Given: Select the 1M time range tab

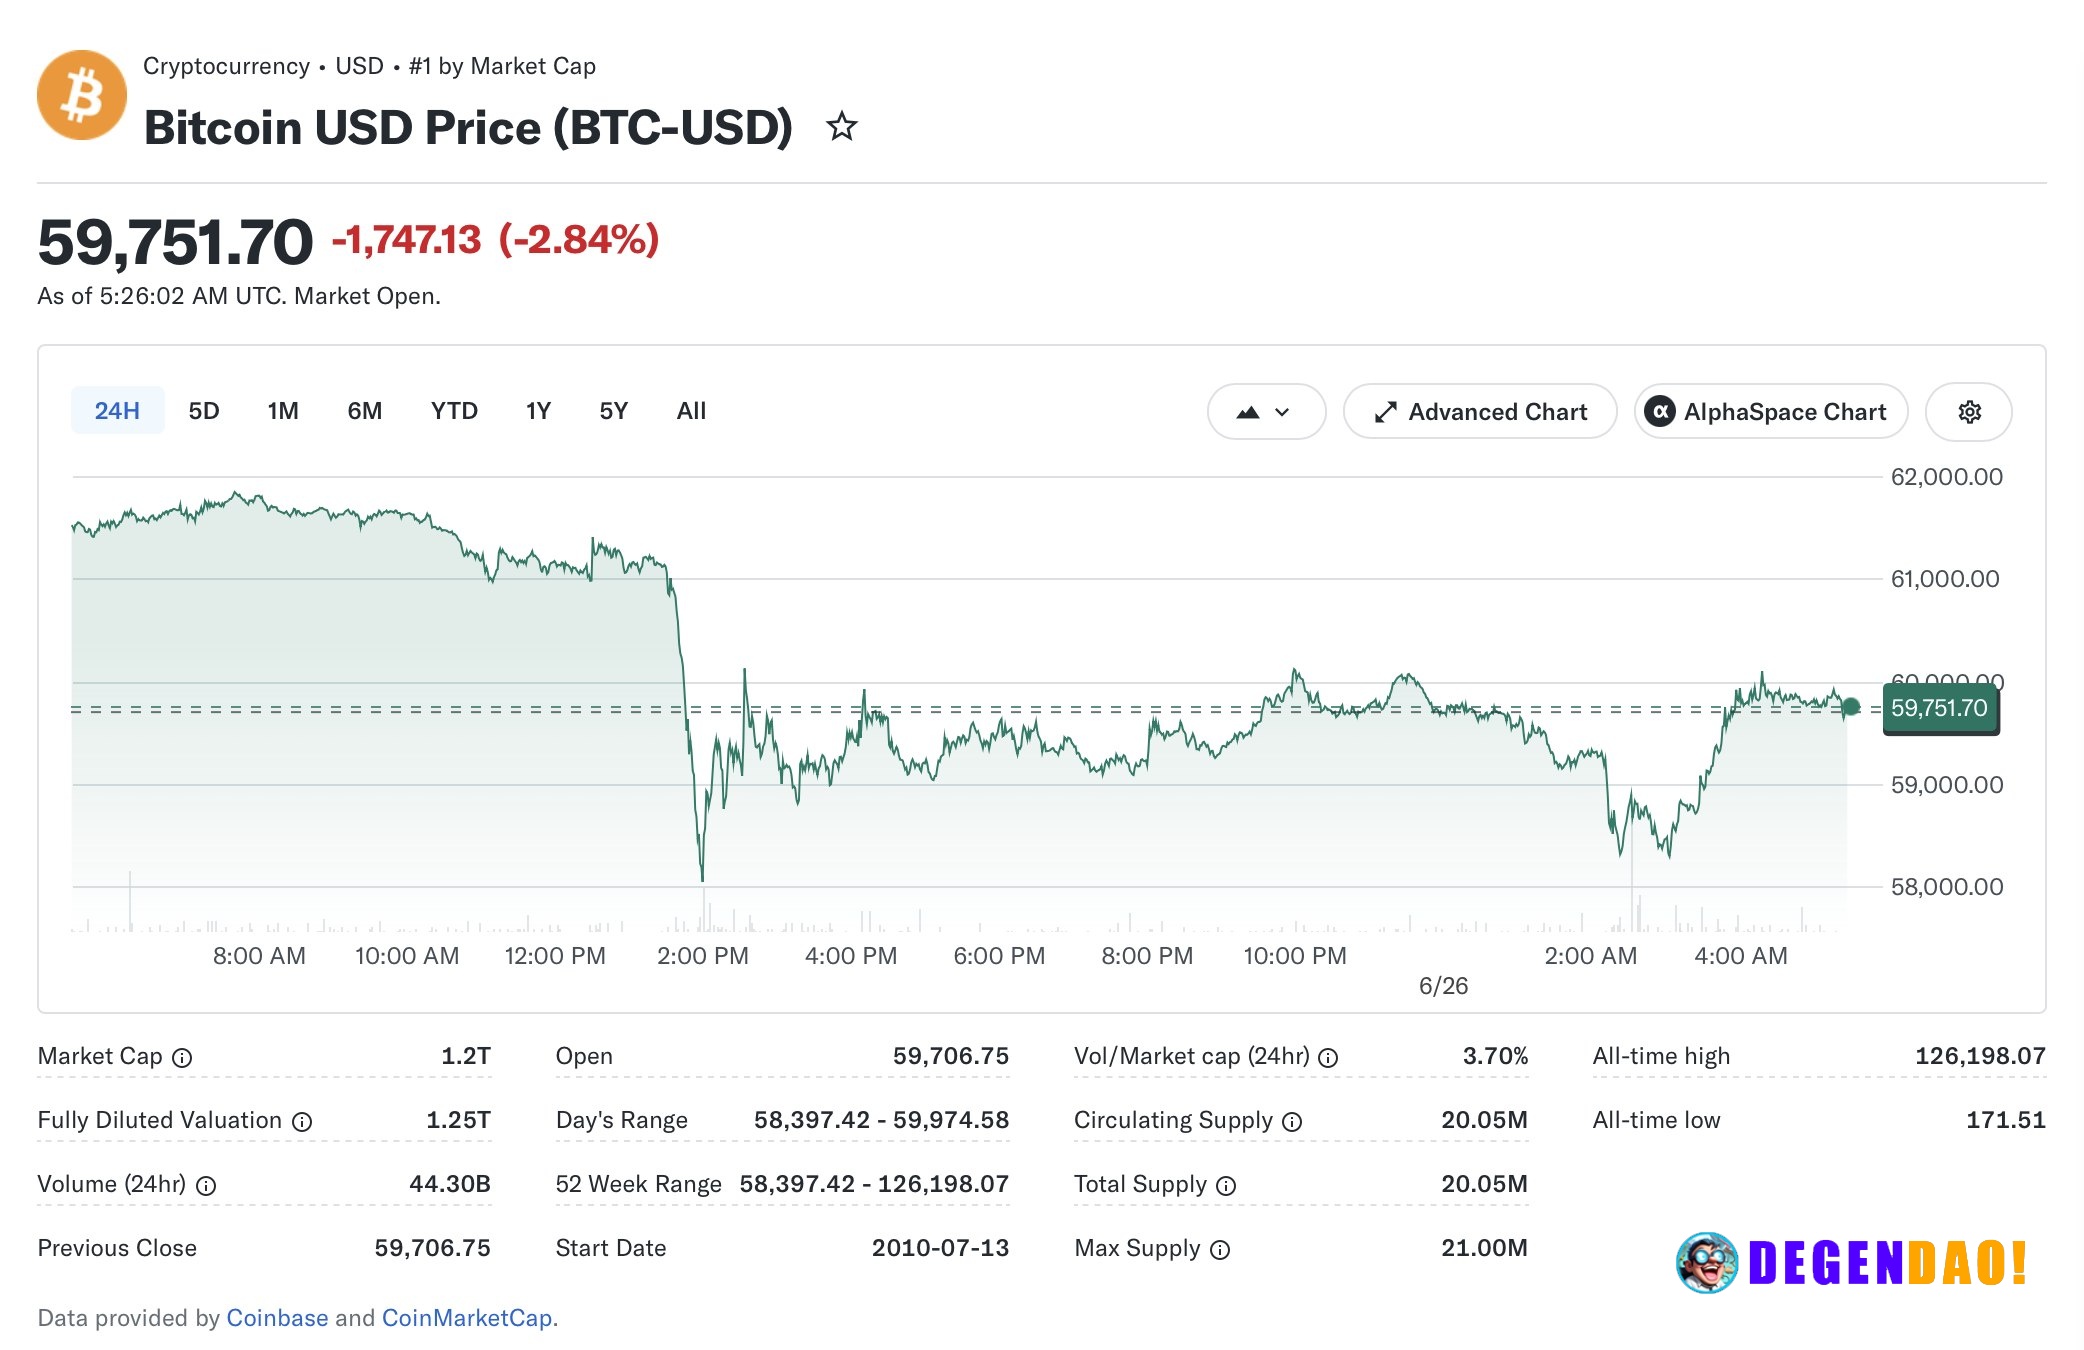Looking at the screenshot, I should pyautogui.click(x=283, y=411).
